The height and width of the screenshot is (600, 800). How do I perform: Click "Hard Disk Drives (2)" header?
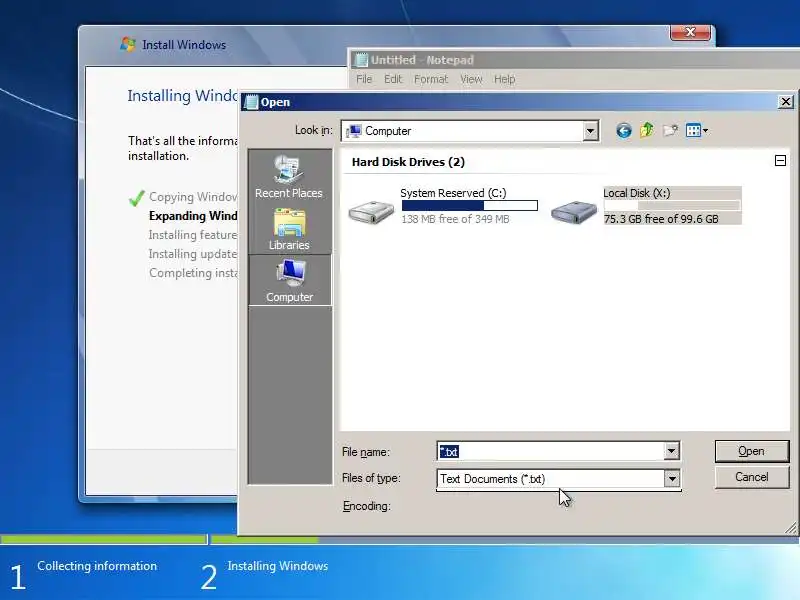408,162
